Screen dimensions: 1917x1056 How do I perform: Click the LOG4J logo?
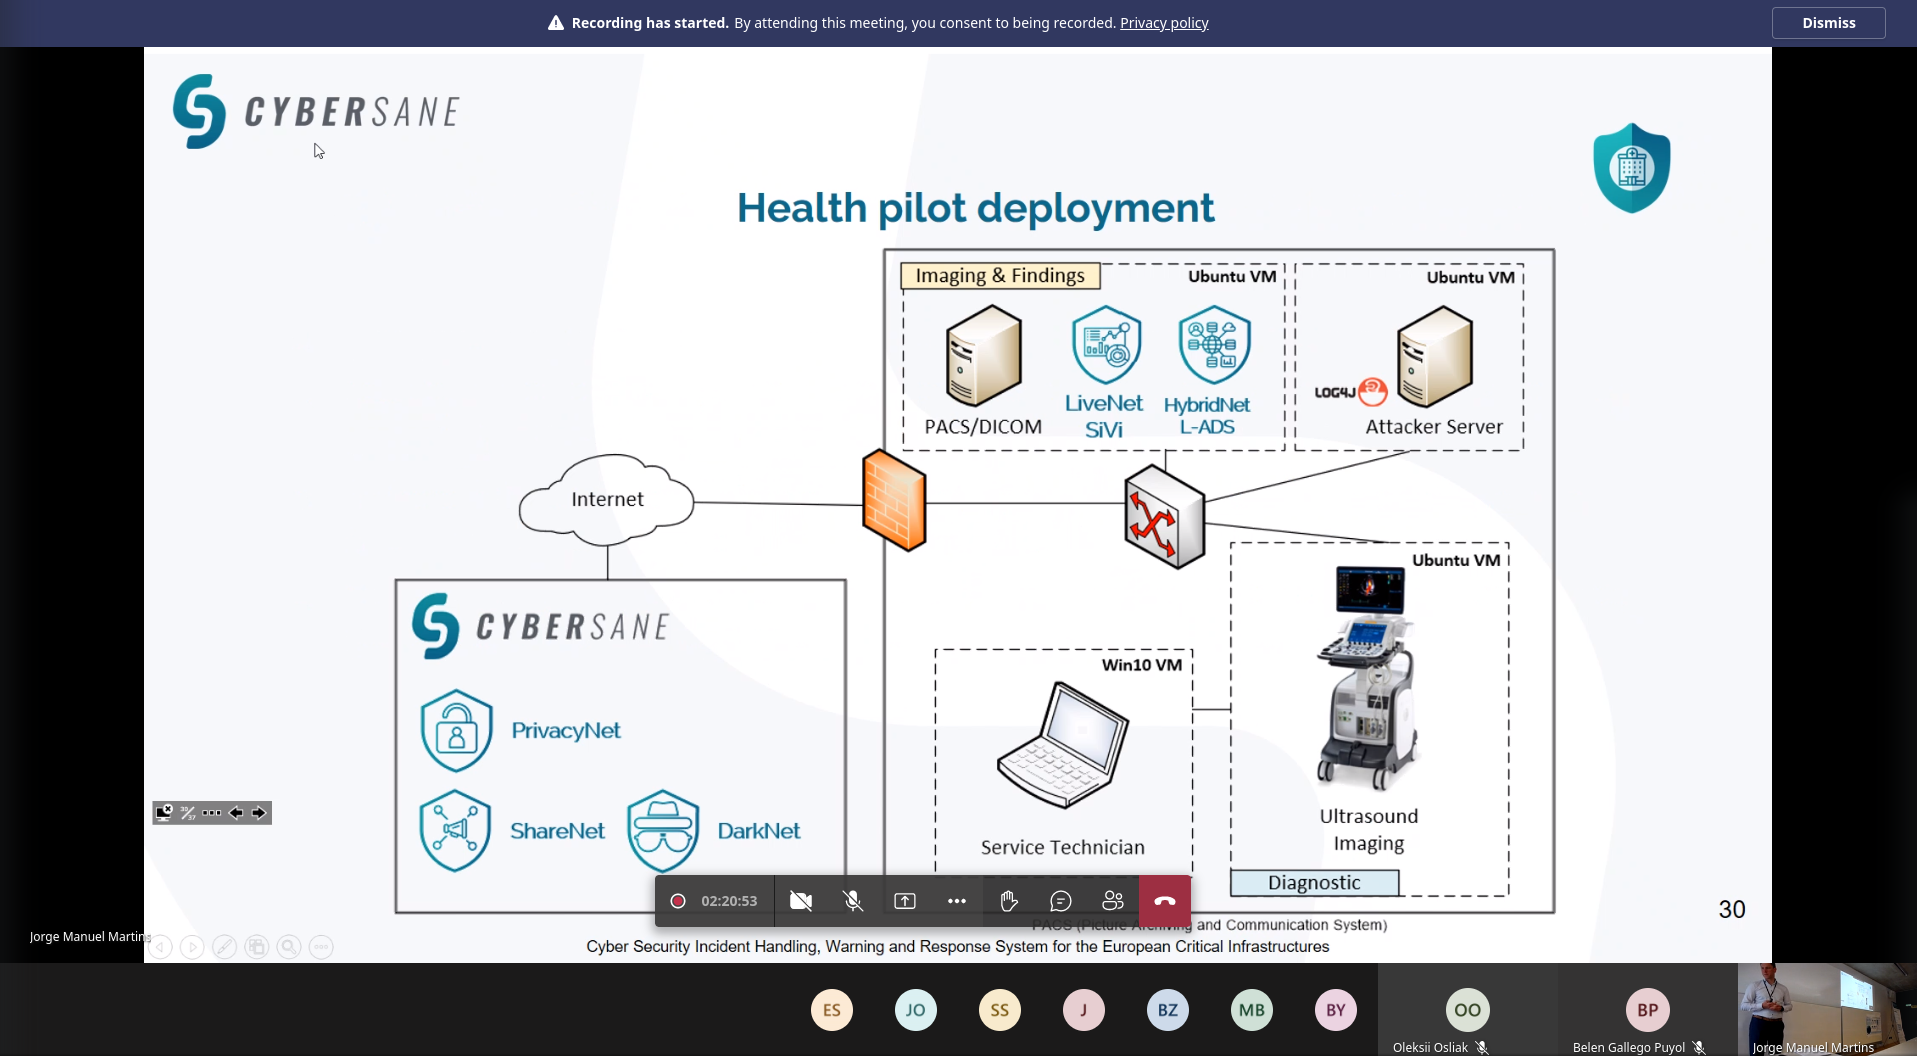tap(1351, 392)
